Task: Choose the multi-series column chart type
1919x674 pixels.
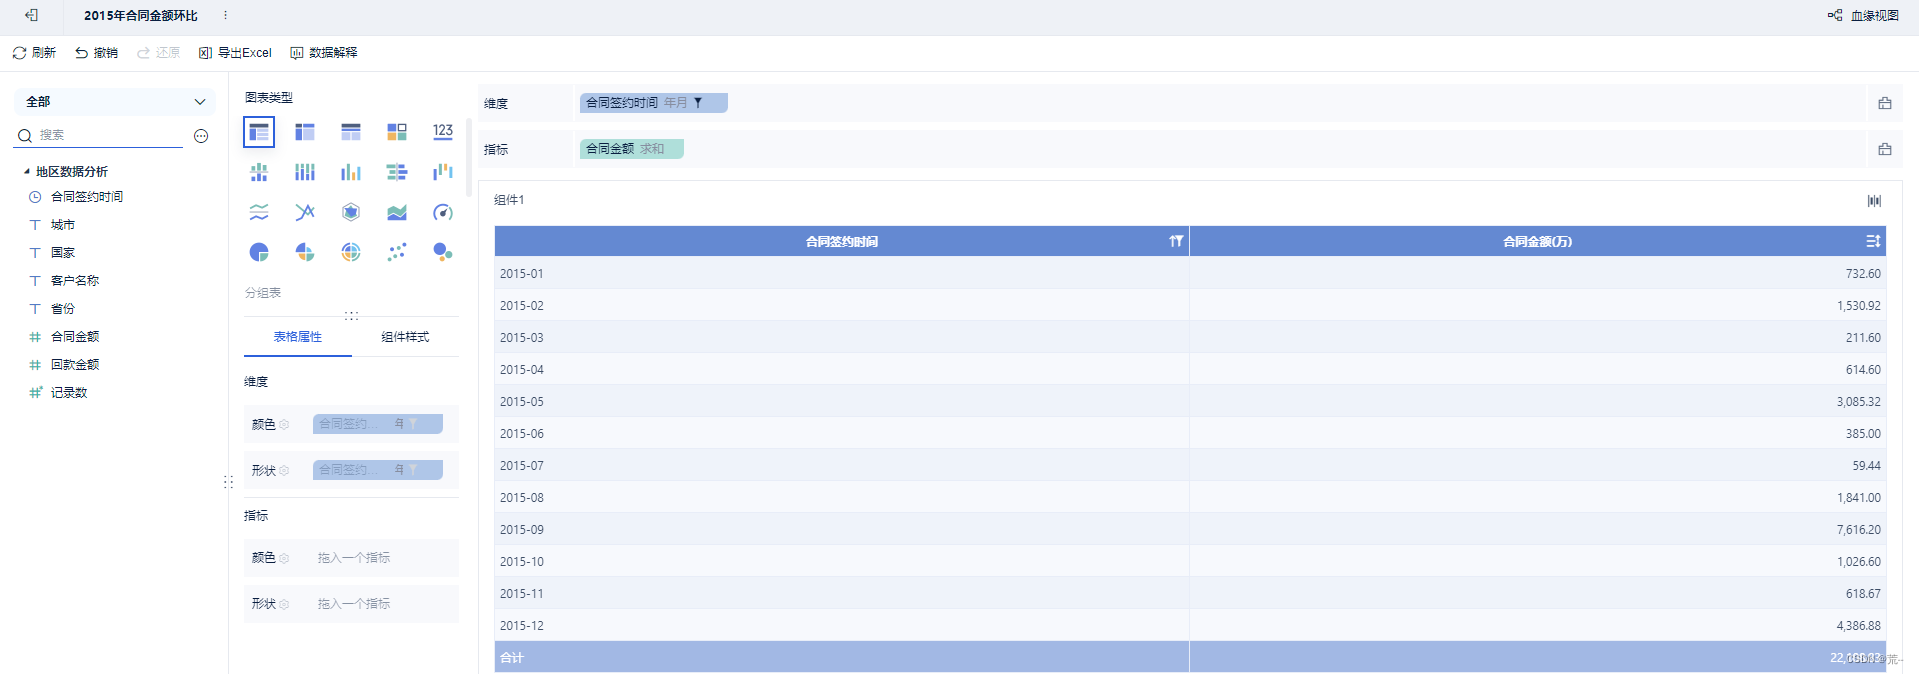Action: click(351, 172)
